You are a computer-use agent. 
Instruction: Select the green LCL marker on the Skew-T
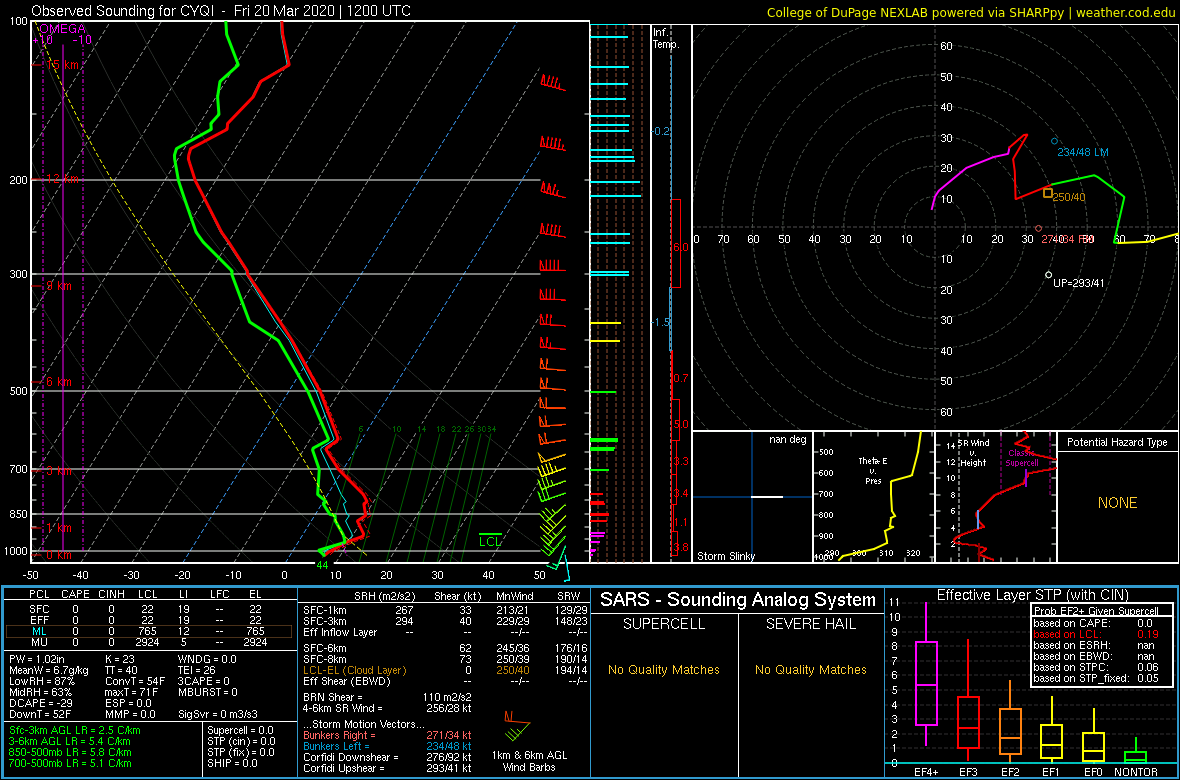[491, 540]
